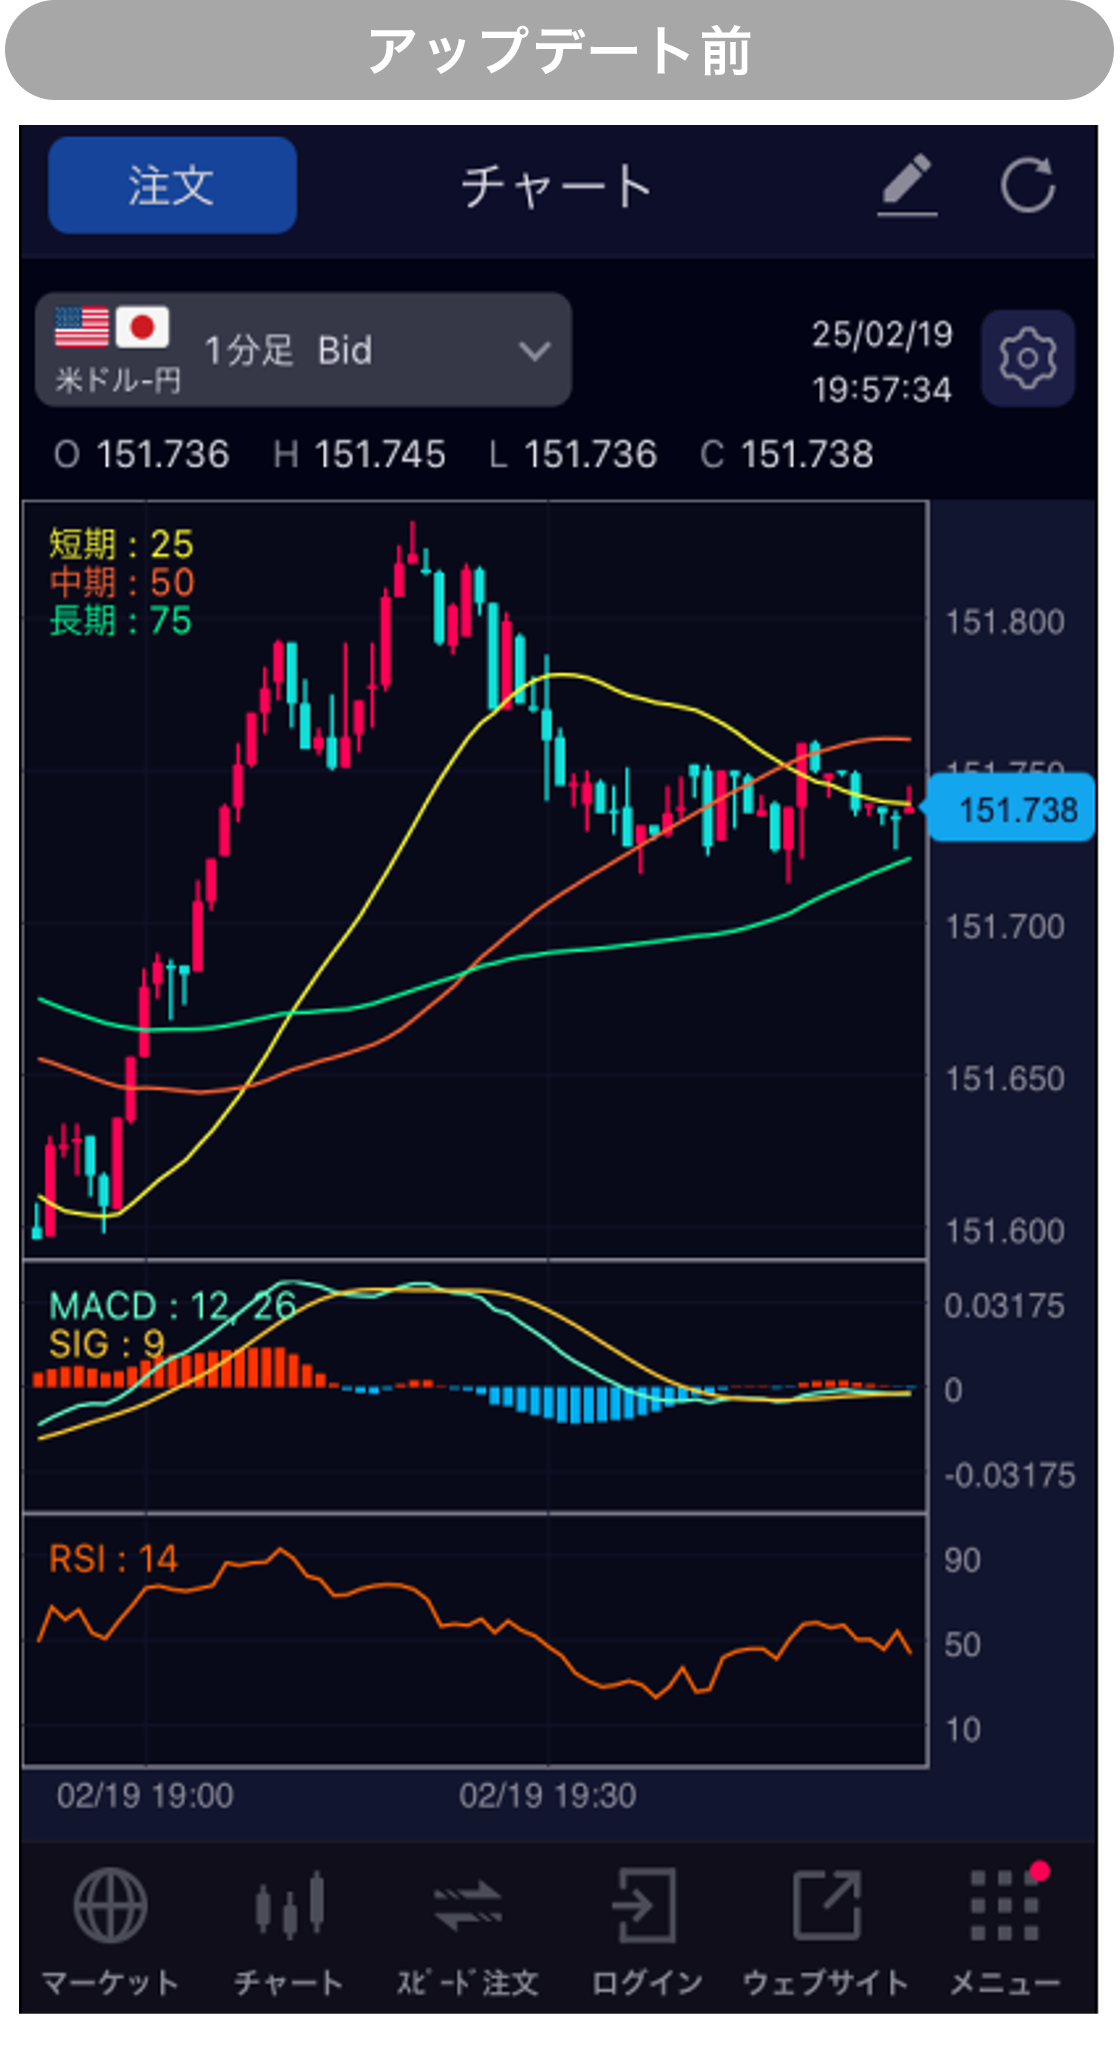
Task: Open Speed Order arrows icon
Action: tap(468, 1905)
